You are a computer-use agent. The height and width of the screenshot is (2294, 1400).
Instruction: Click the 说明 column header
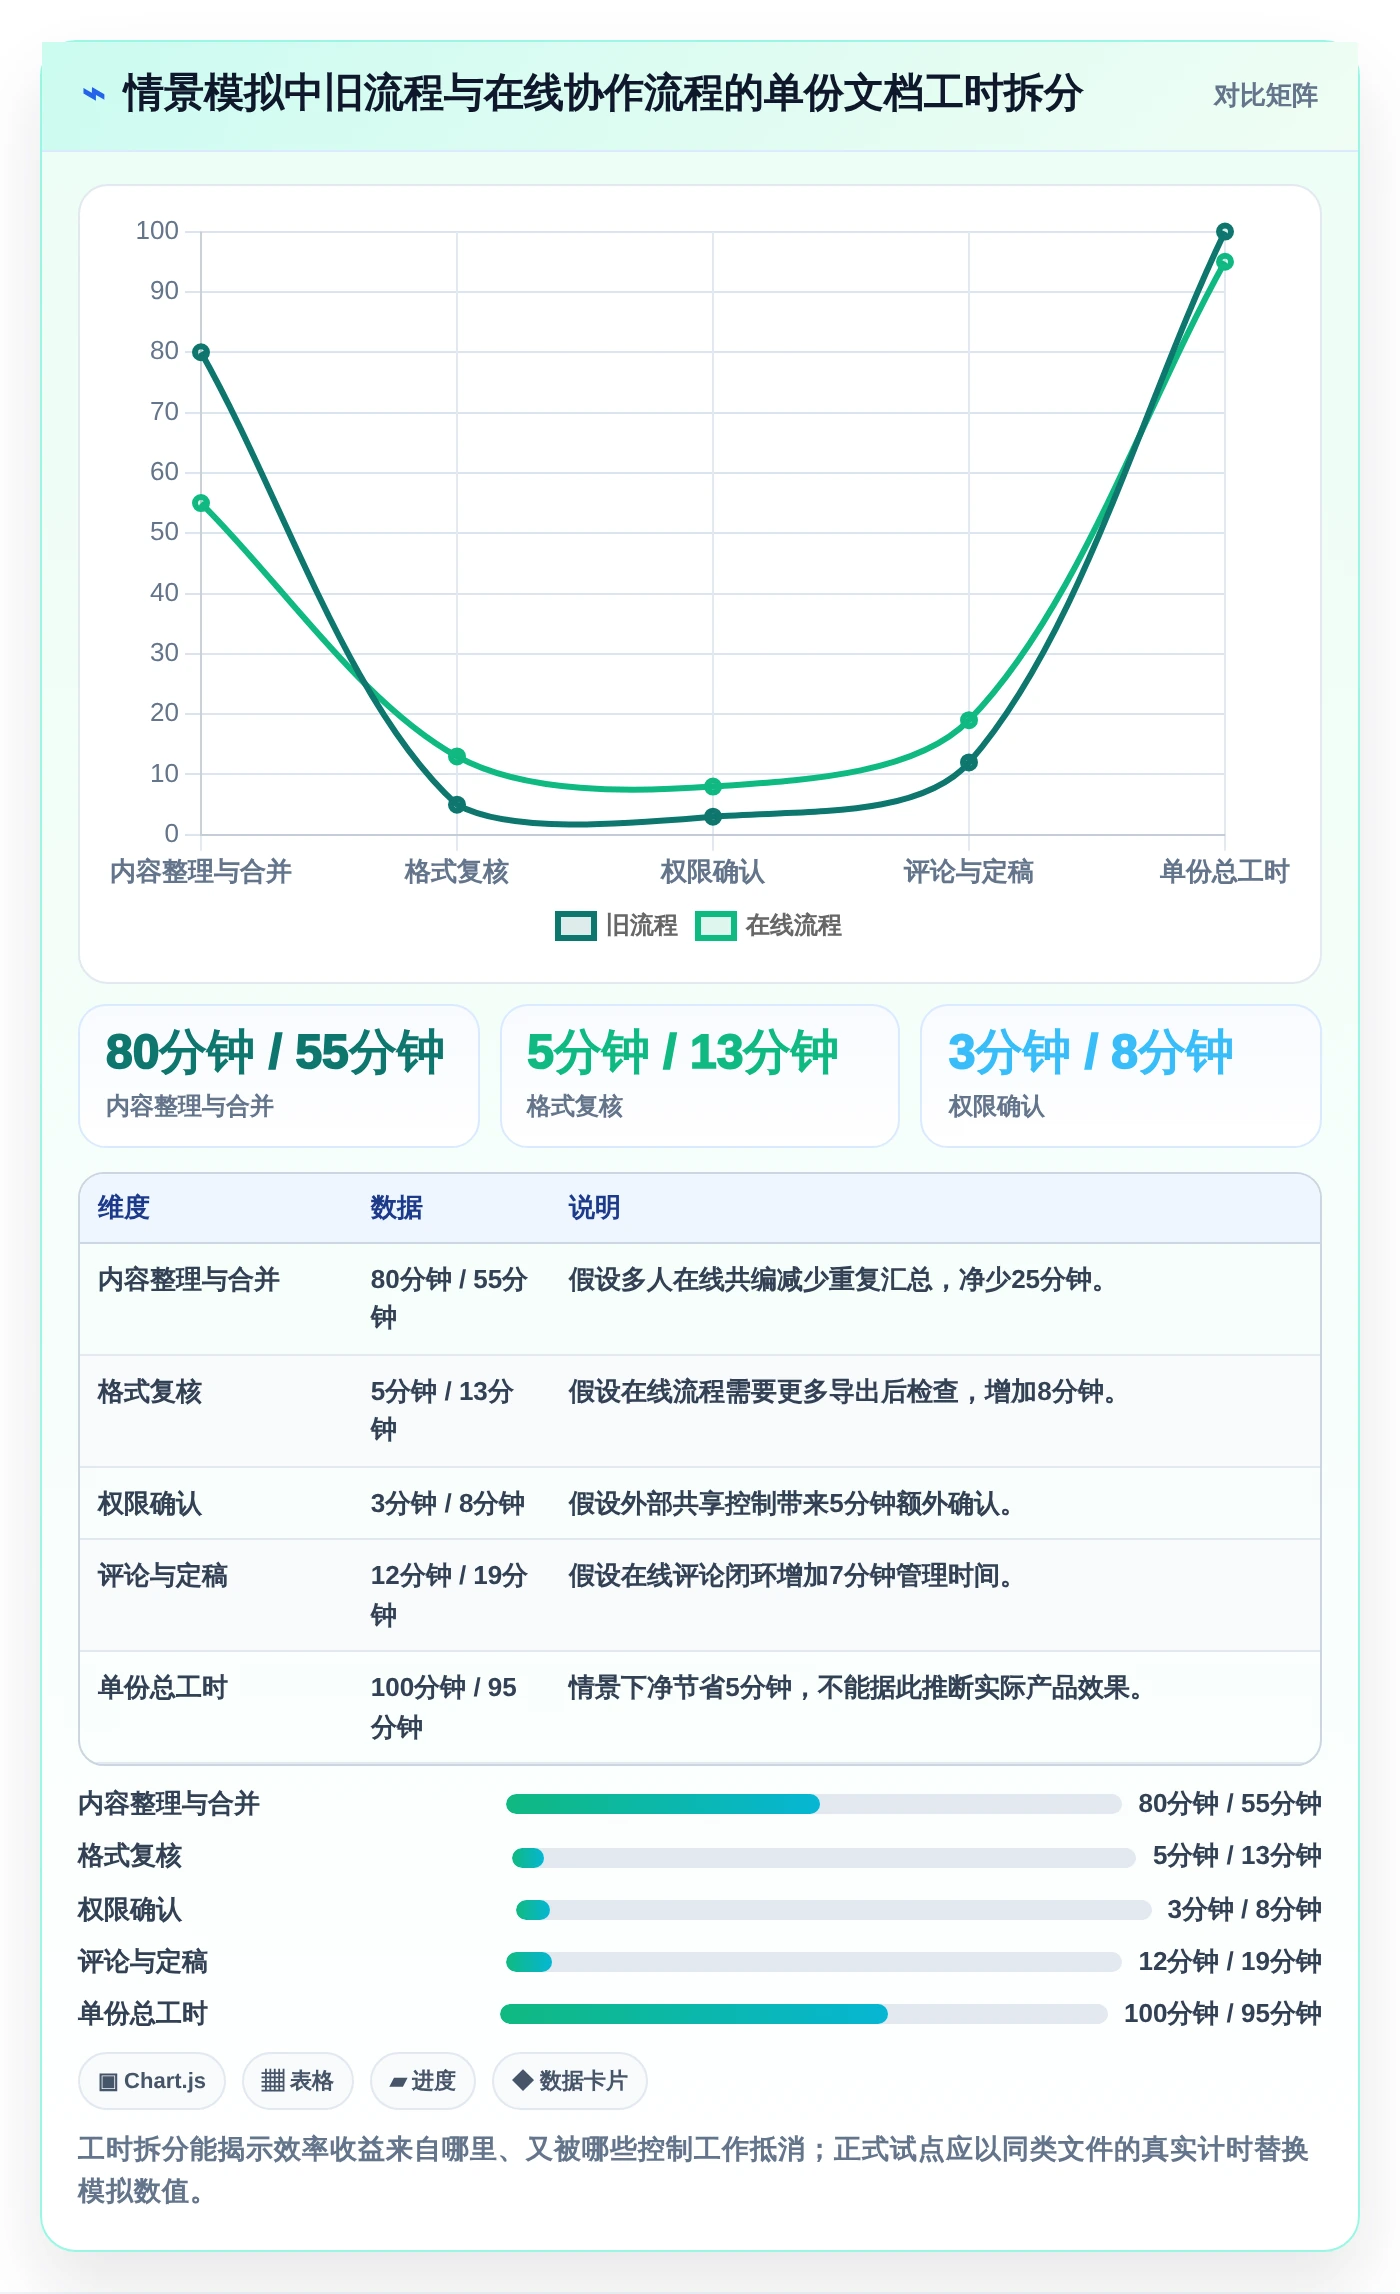595,1208
